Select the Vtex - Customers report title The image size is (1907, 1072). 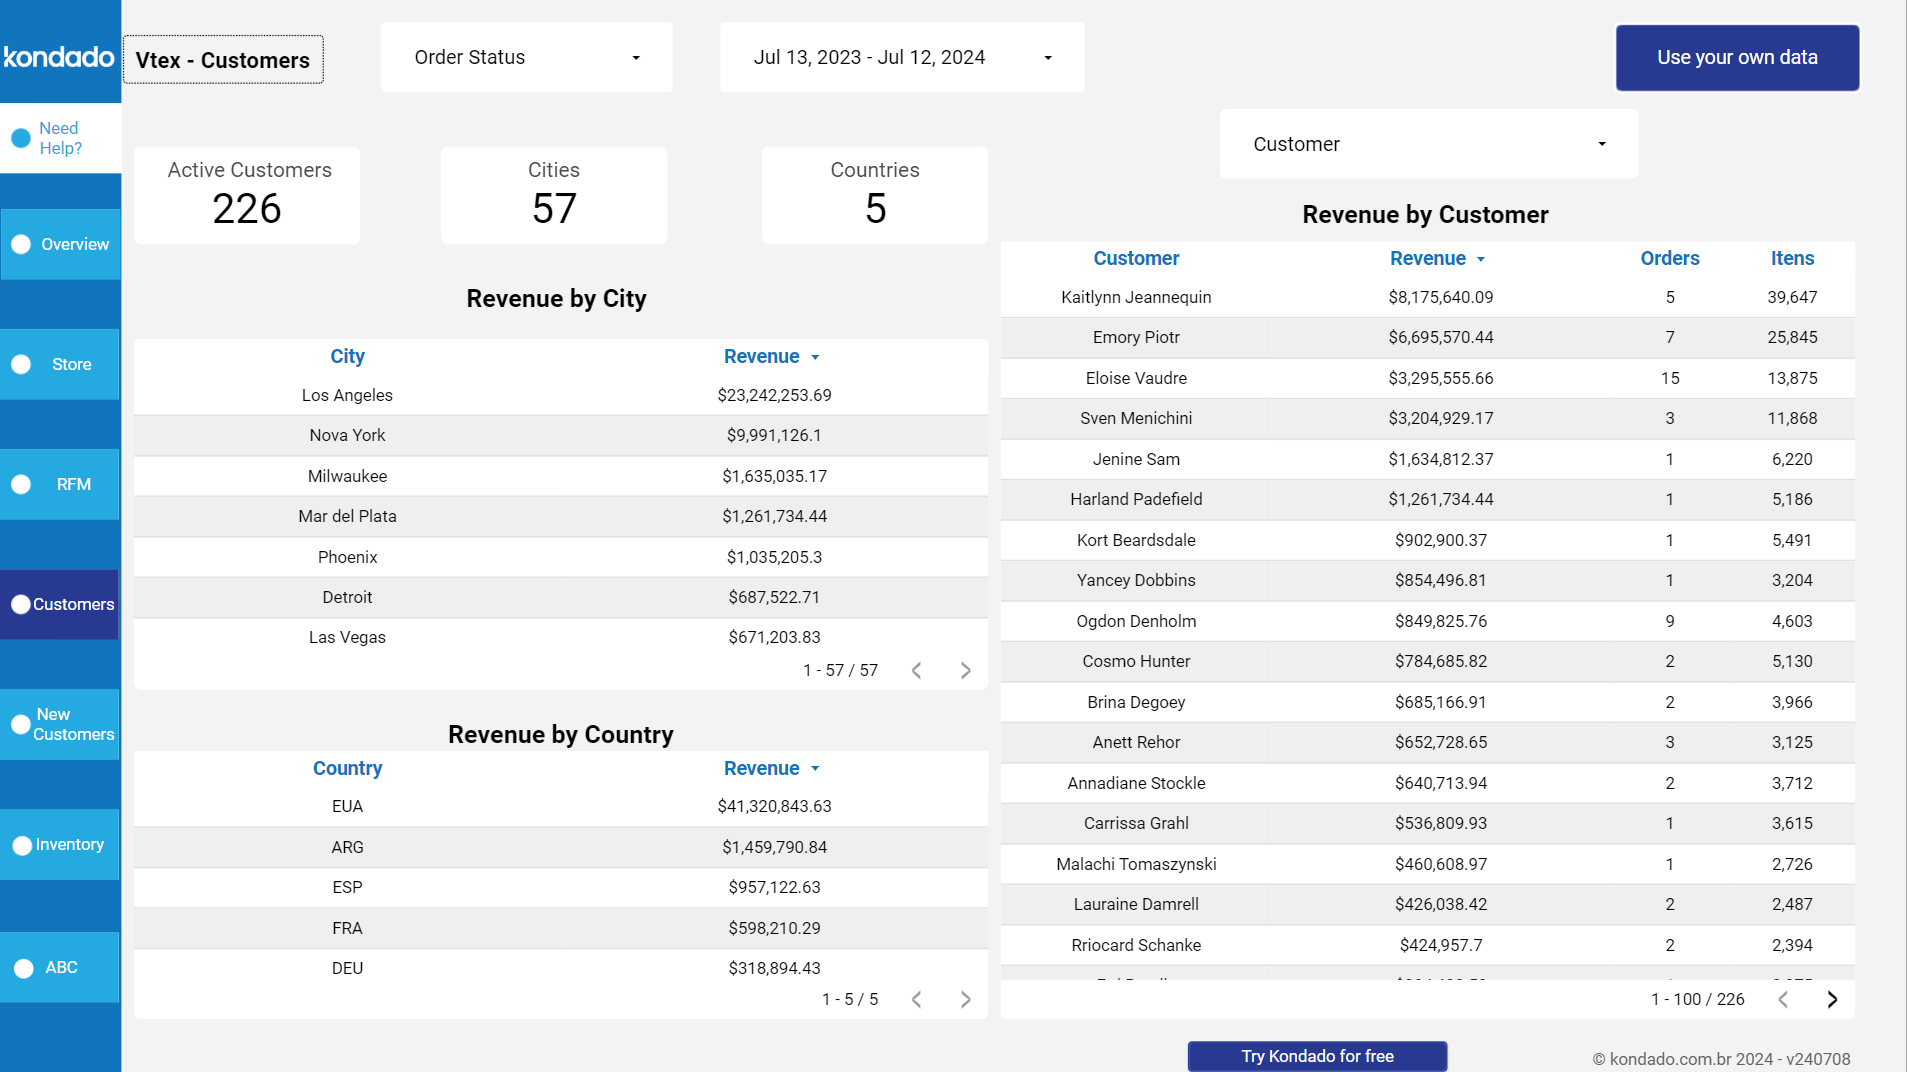tap(222, 59)
